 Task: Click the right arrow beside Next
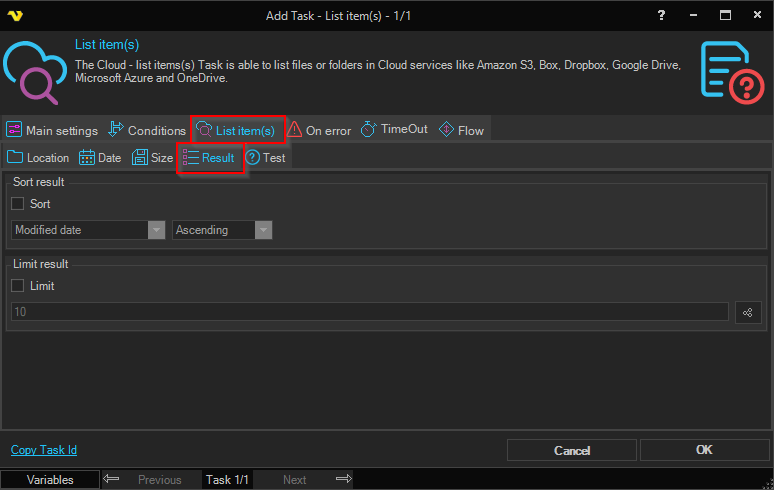click(343, 479)
